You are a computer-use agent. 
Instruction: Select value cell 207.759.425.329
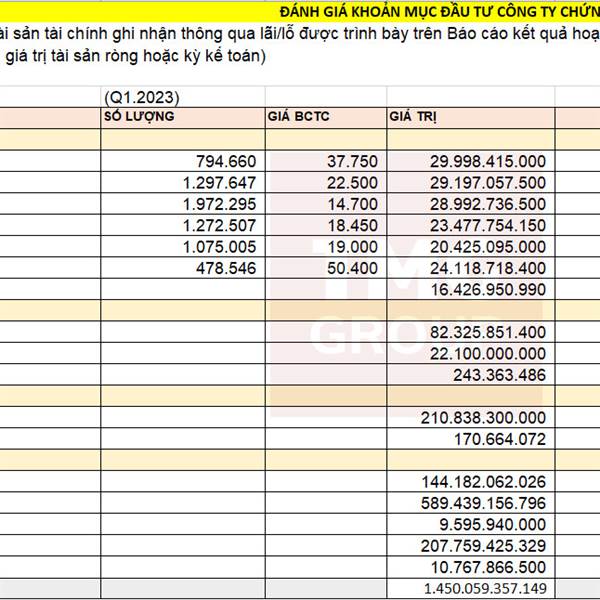(471, 546)
